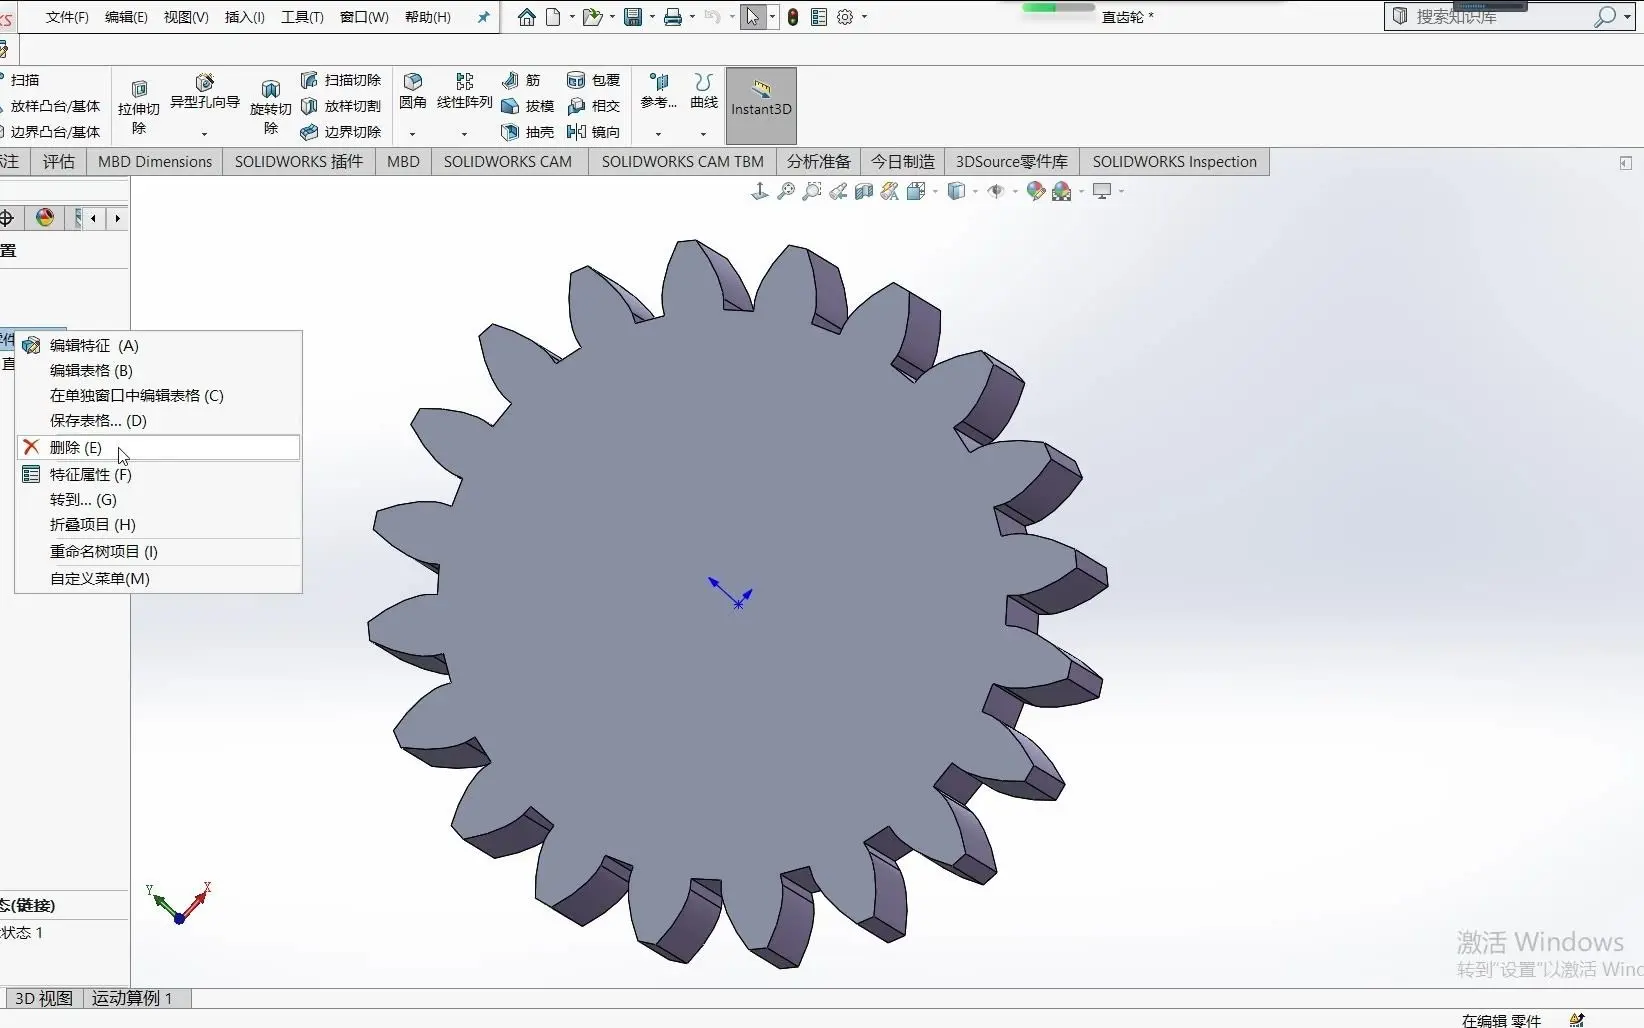Select the 筋 (Rib) tool

(521, 80)
